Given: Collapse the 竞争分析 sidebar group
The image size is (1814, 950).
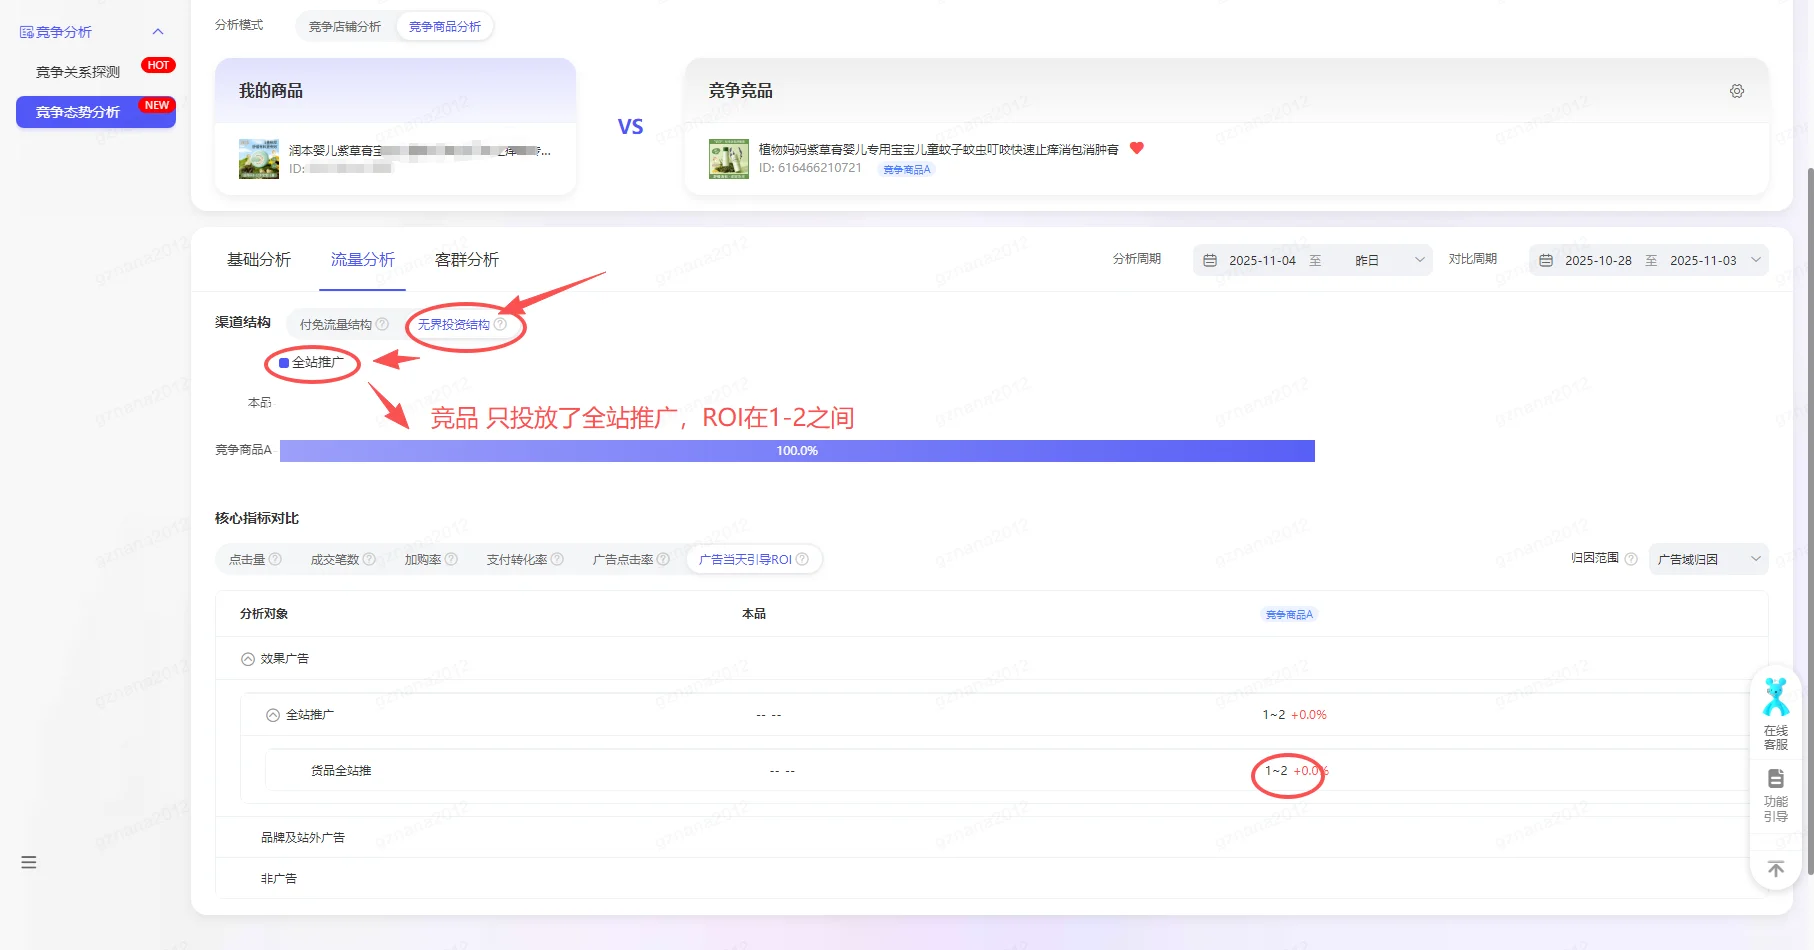Looking at the screenshot, I should click(158, 32).
